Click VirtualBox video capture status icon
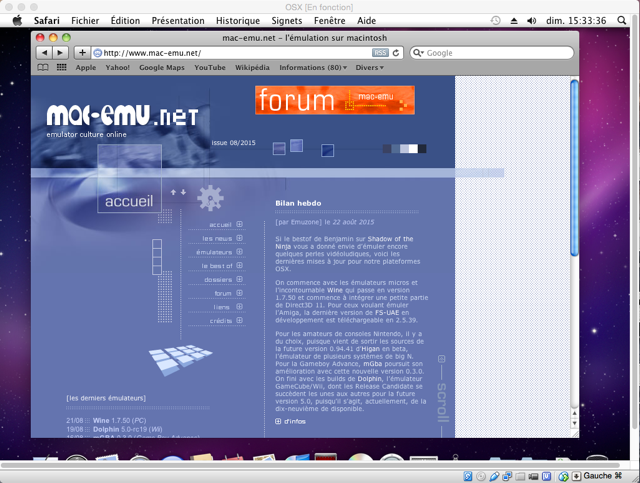640x483 pixels. click(x=533, y=476)
